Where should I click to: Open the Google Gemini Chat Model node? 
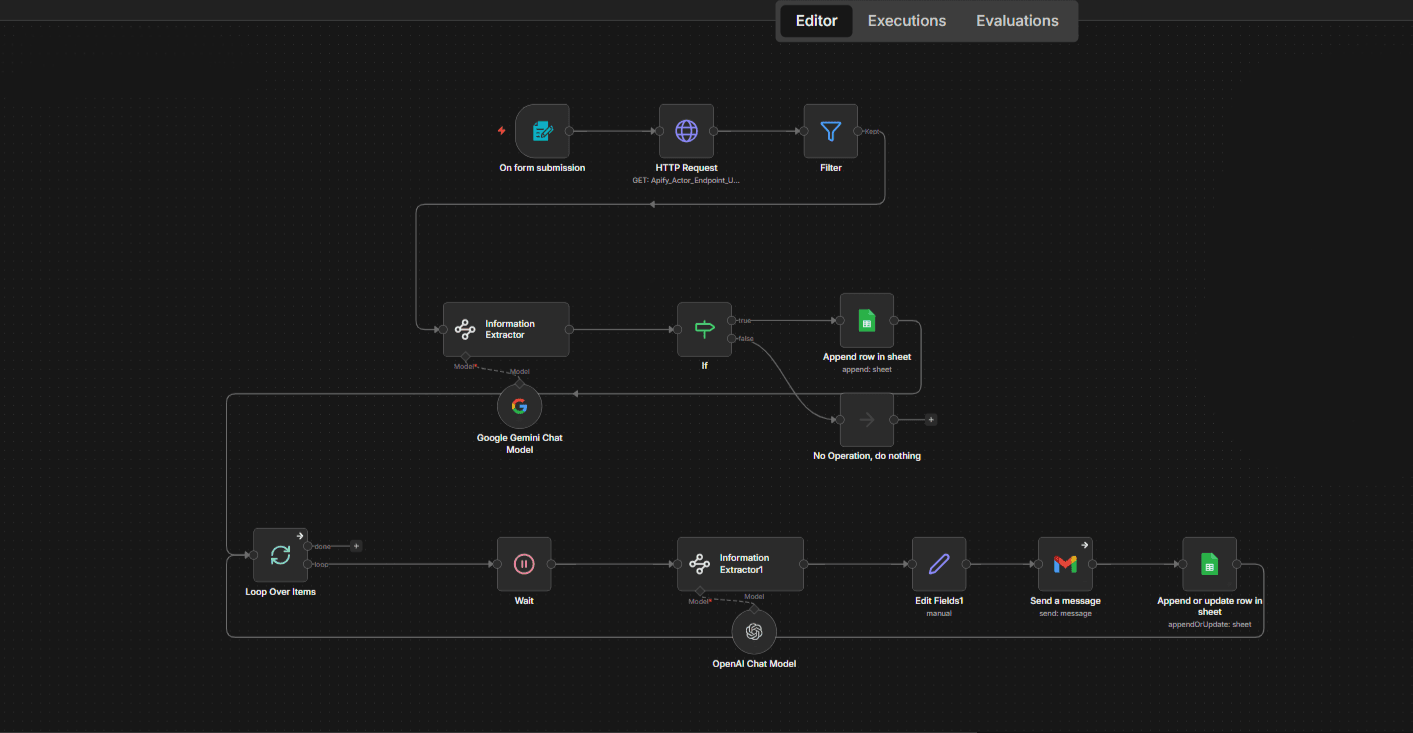519,406
